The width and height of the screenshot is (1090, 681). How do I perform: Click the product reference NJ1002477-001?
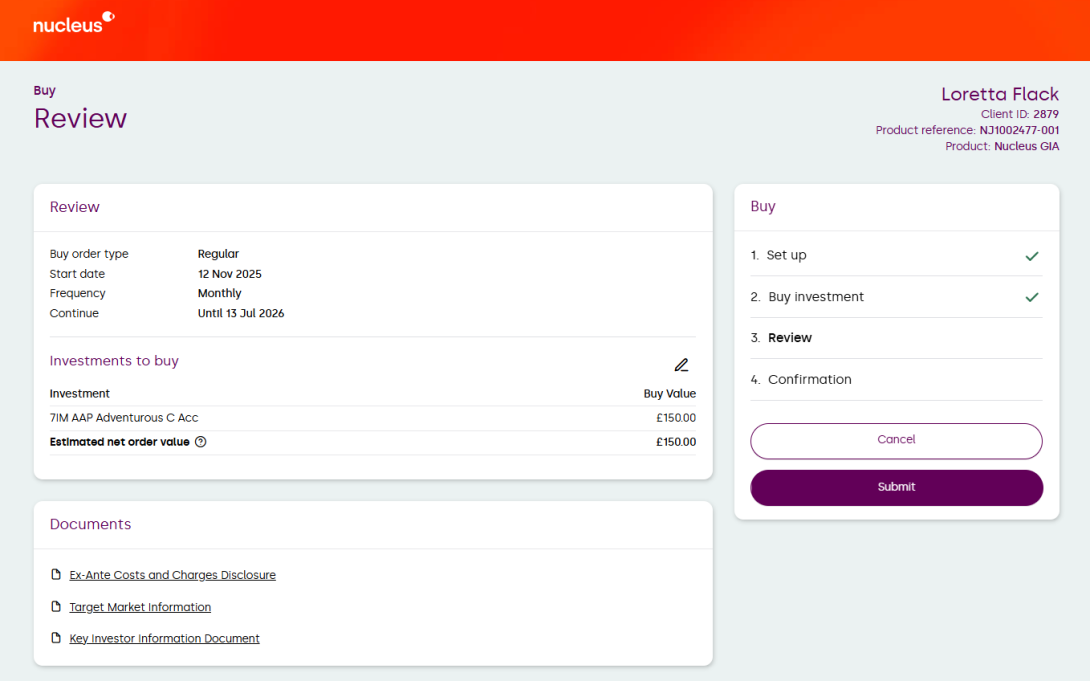[1018, 130]
